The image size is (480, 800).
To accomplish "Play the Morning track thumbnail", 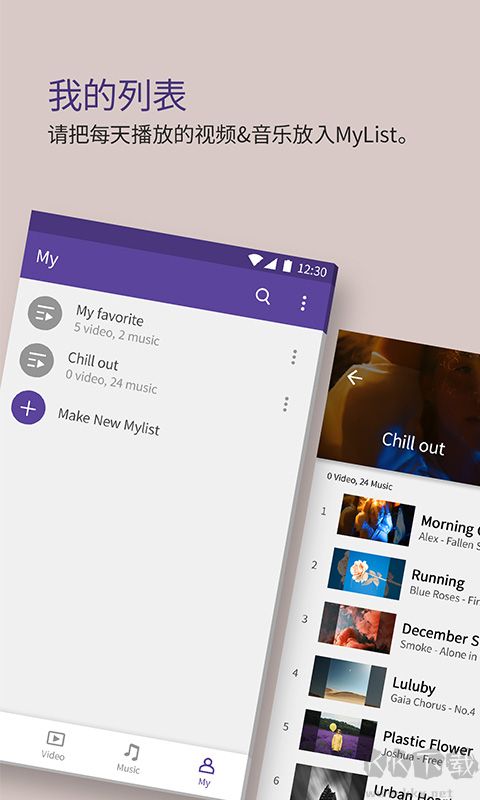I will click(x=375, y=520).
